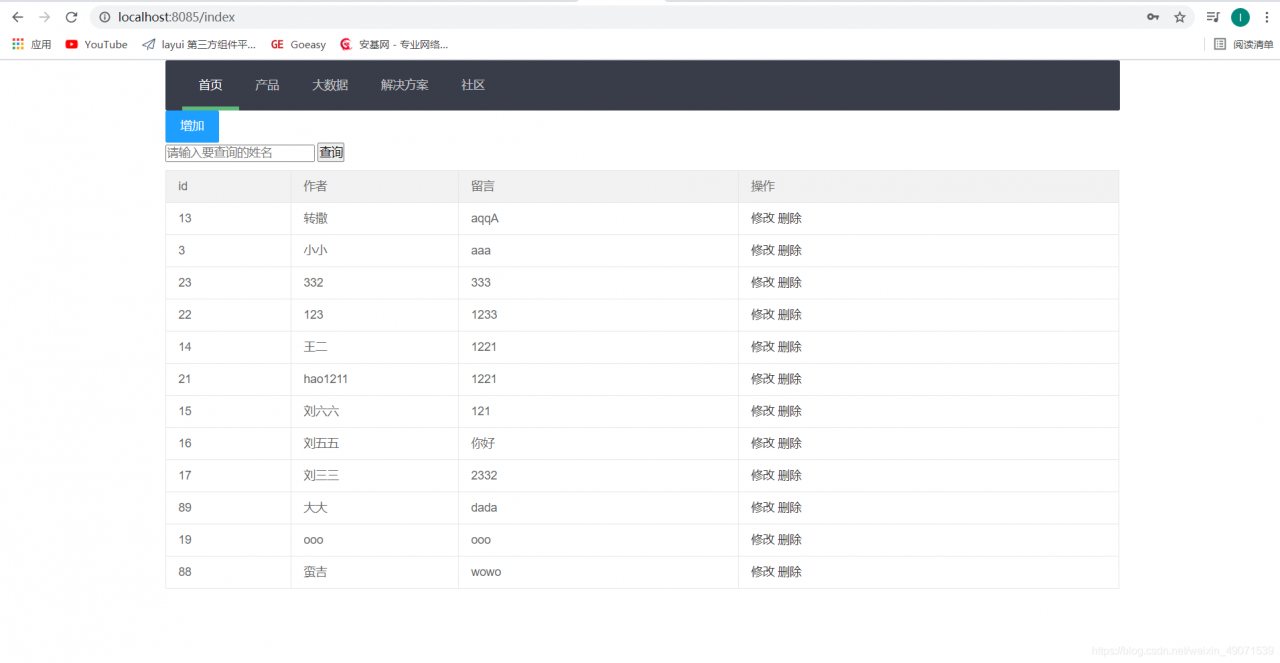Click 删除 in the 蛮吉 row
The width and height of the screenshot is (1280, 663).
click(x=790, y=571)
